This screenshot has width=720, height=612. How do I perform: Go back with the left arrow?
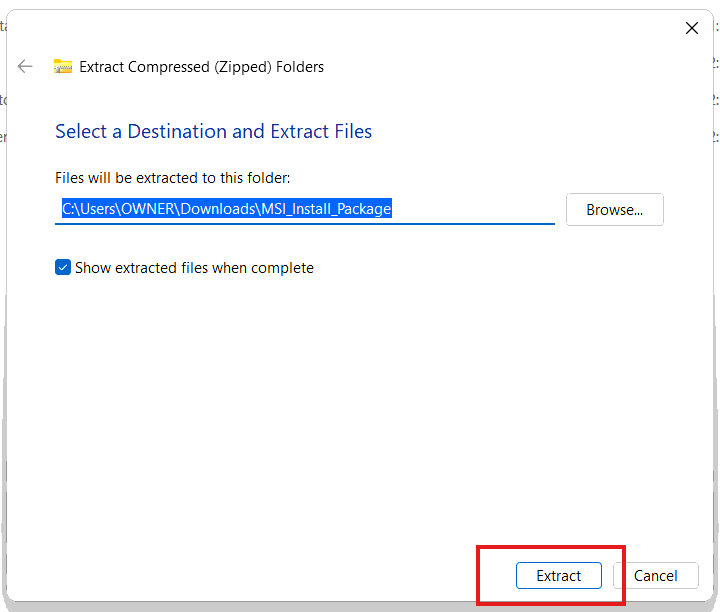(25, 67)
